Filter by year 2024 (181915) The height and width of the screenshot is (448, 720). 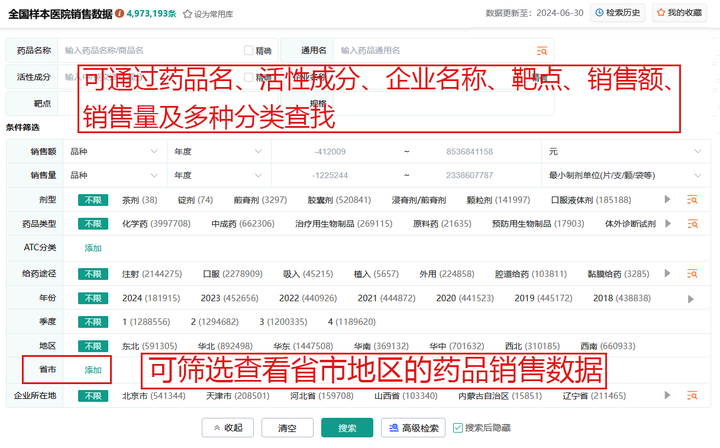tap(151, 298)
